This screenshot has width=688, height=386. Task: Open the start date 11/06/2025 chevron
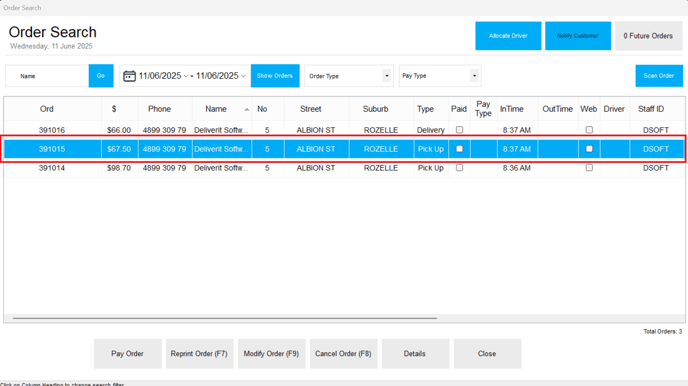point(186,76)
